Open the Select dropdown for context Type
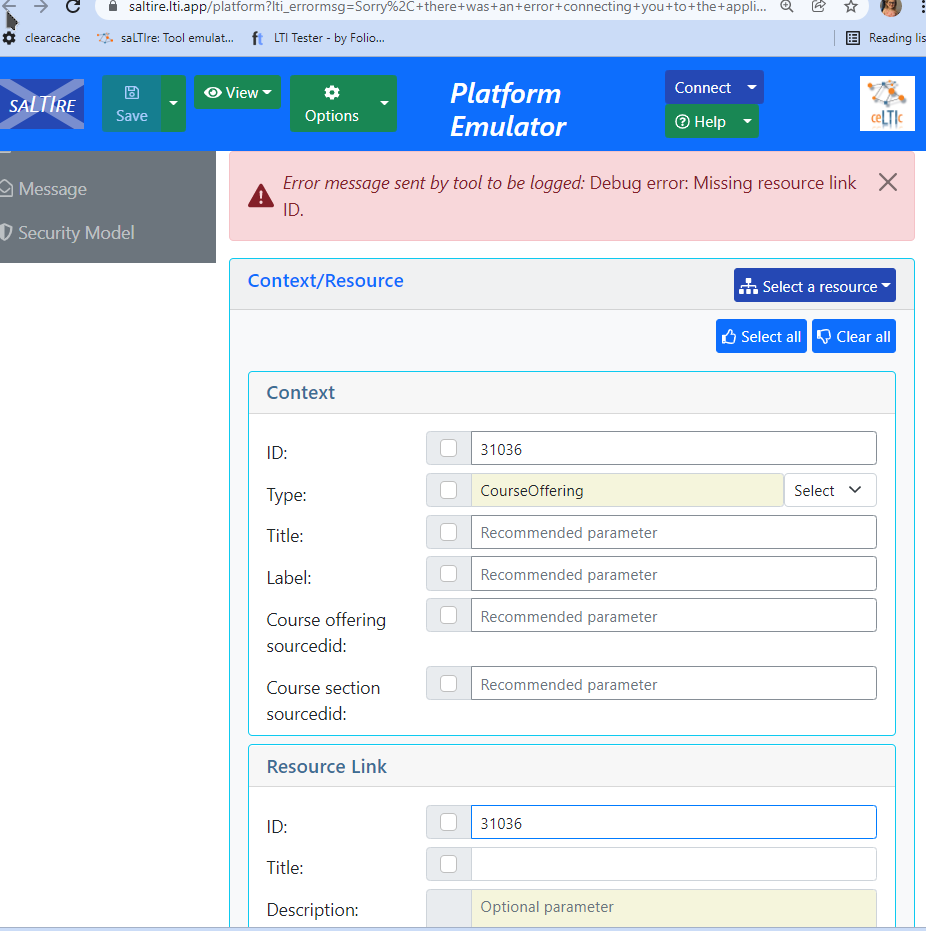Screen dimensions: 926x931 point(830,490)
